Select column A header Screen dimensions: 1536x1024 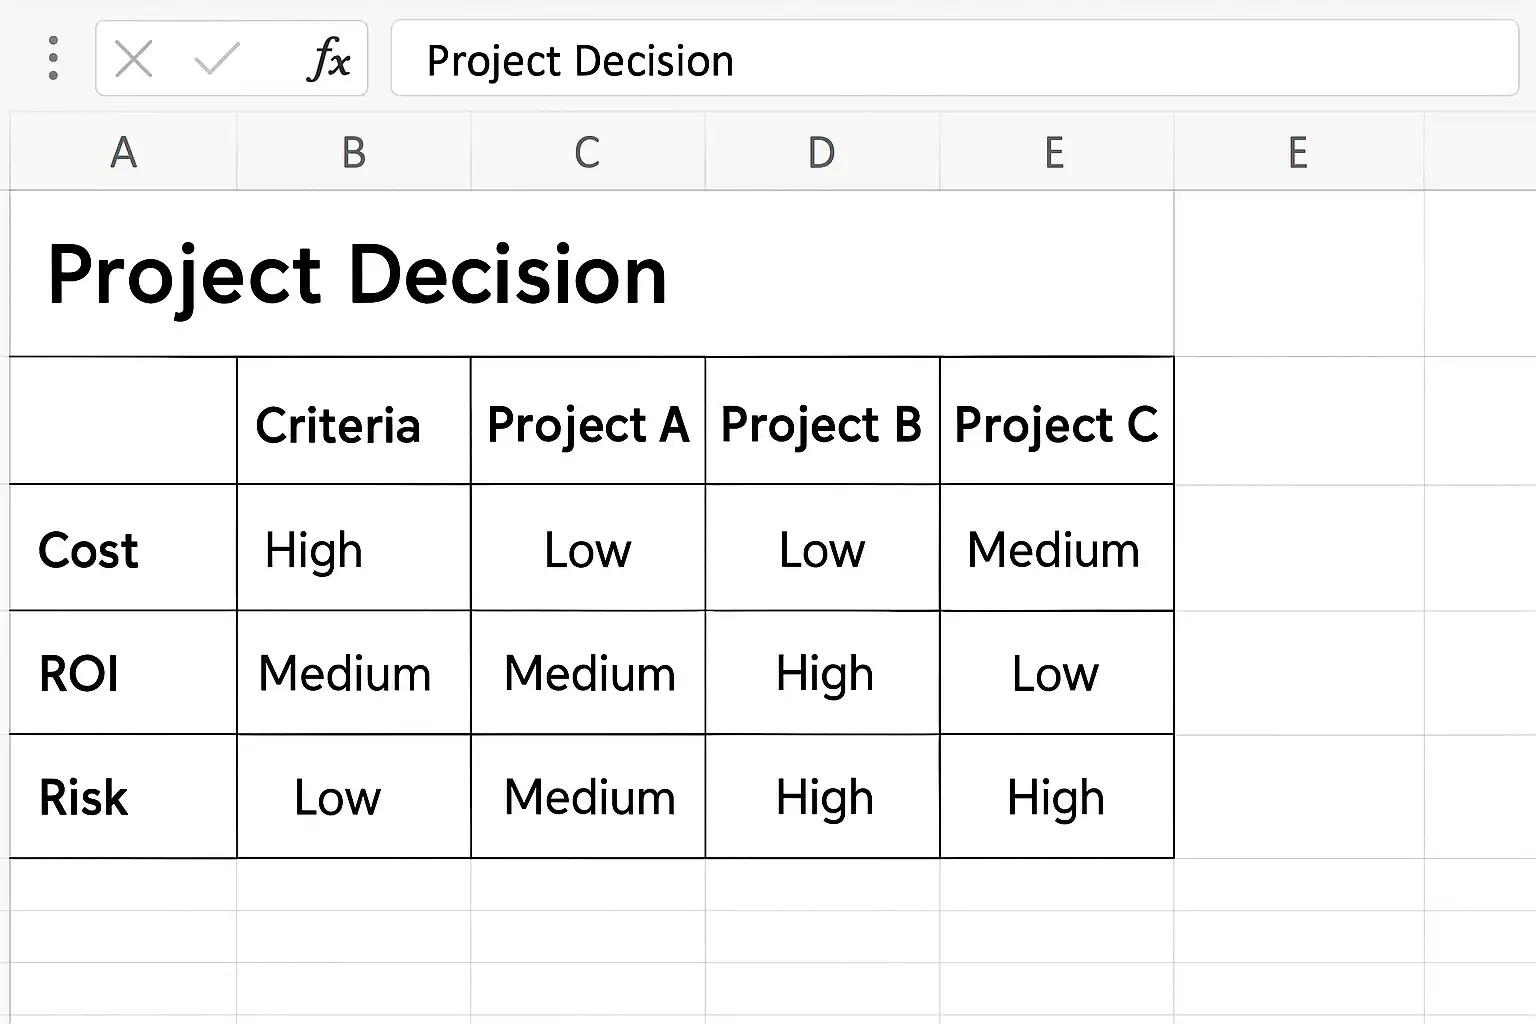point(123,152)
